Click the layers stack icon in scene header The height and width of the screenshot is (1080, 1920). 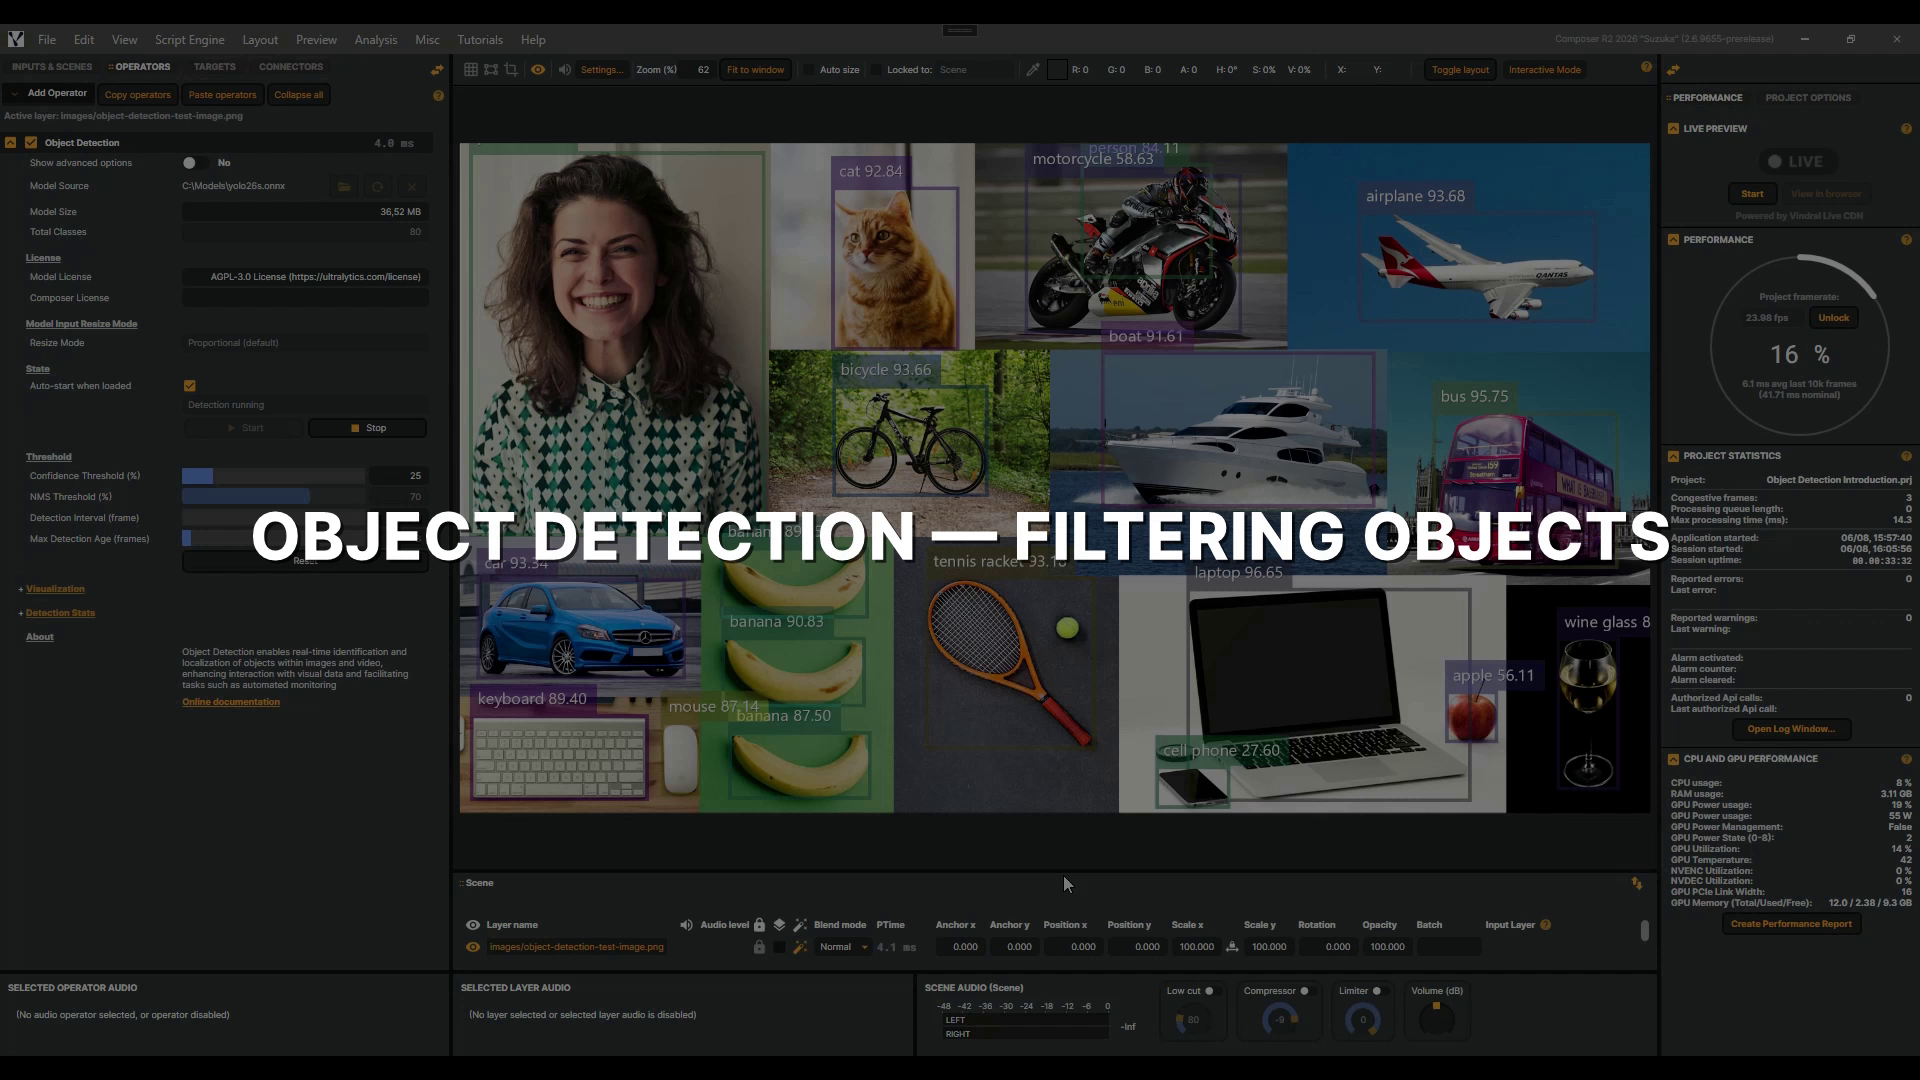pyautogui.click(x=779, y=925)
